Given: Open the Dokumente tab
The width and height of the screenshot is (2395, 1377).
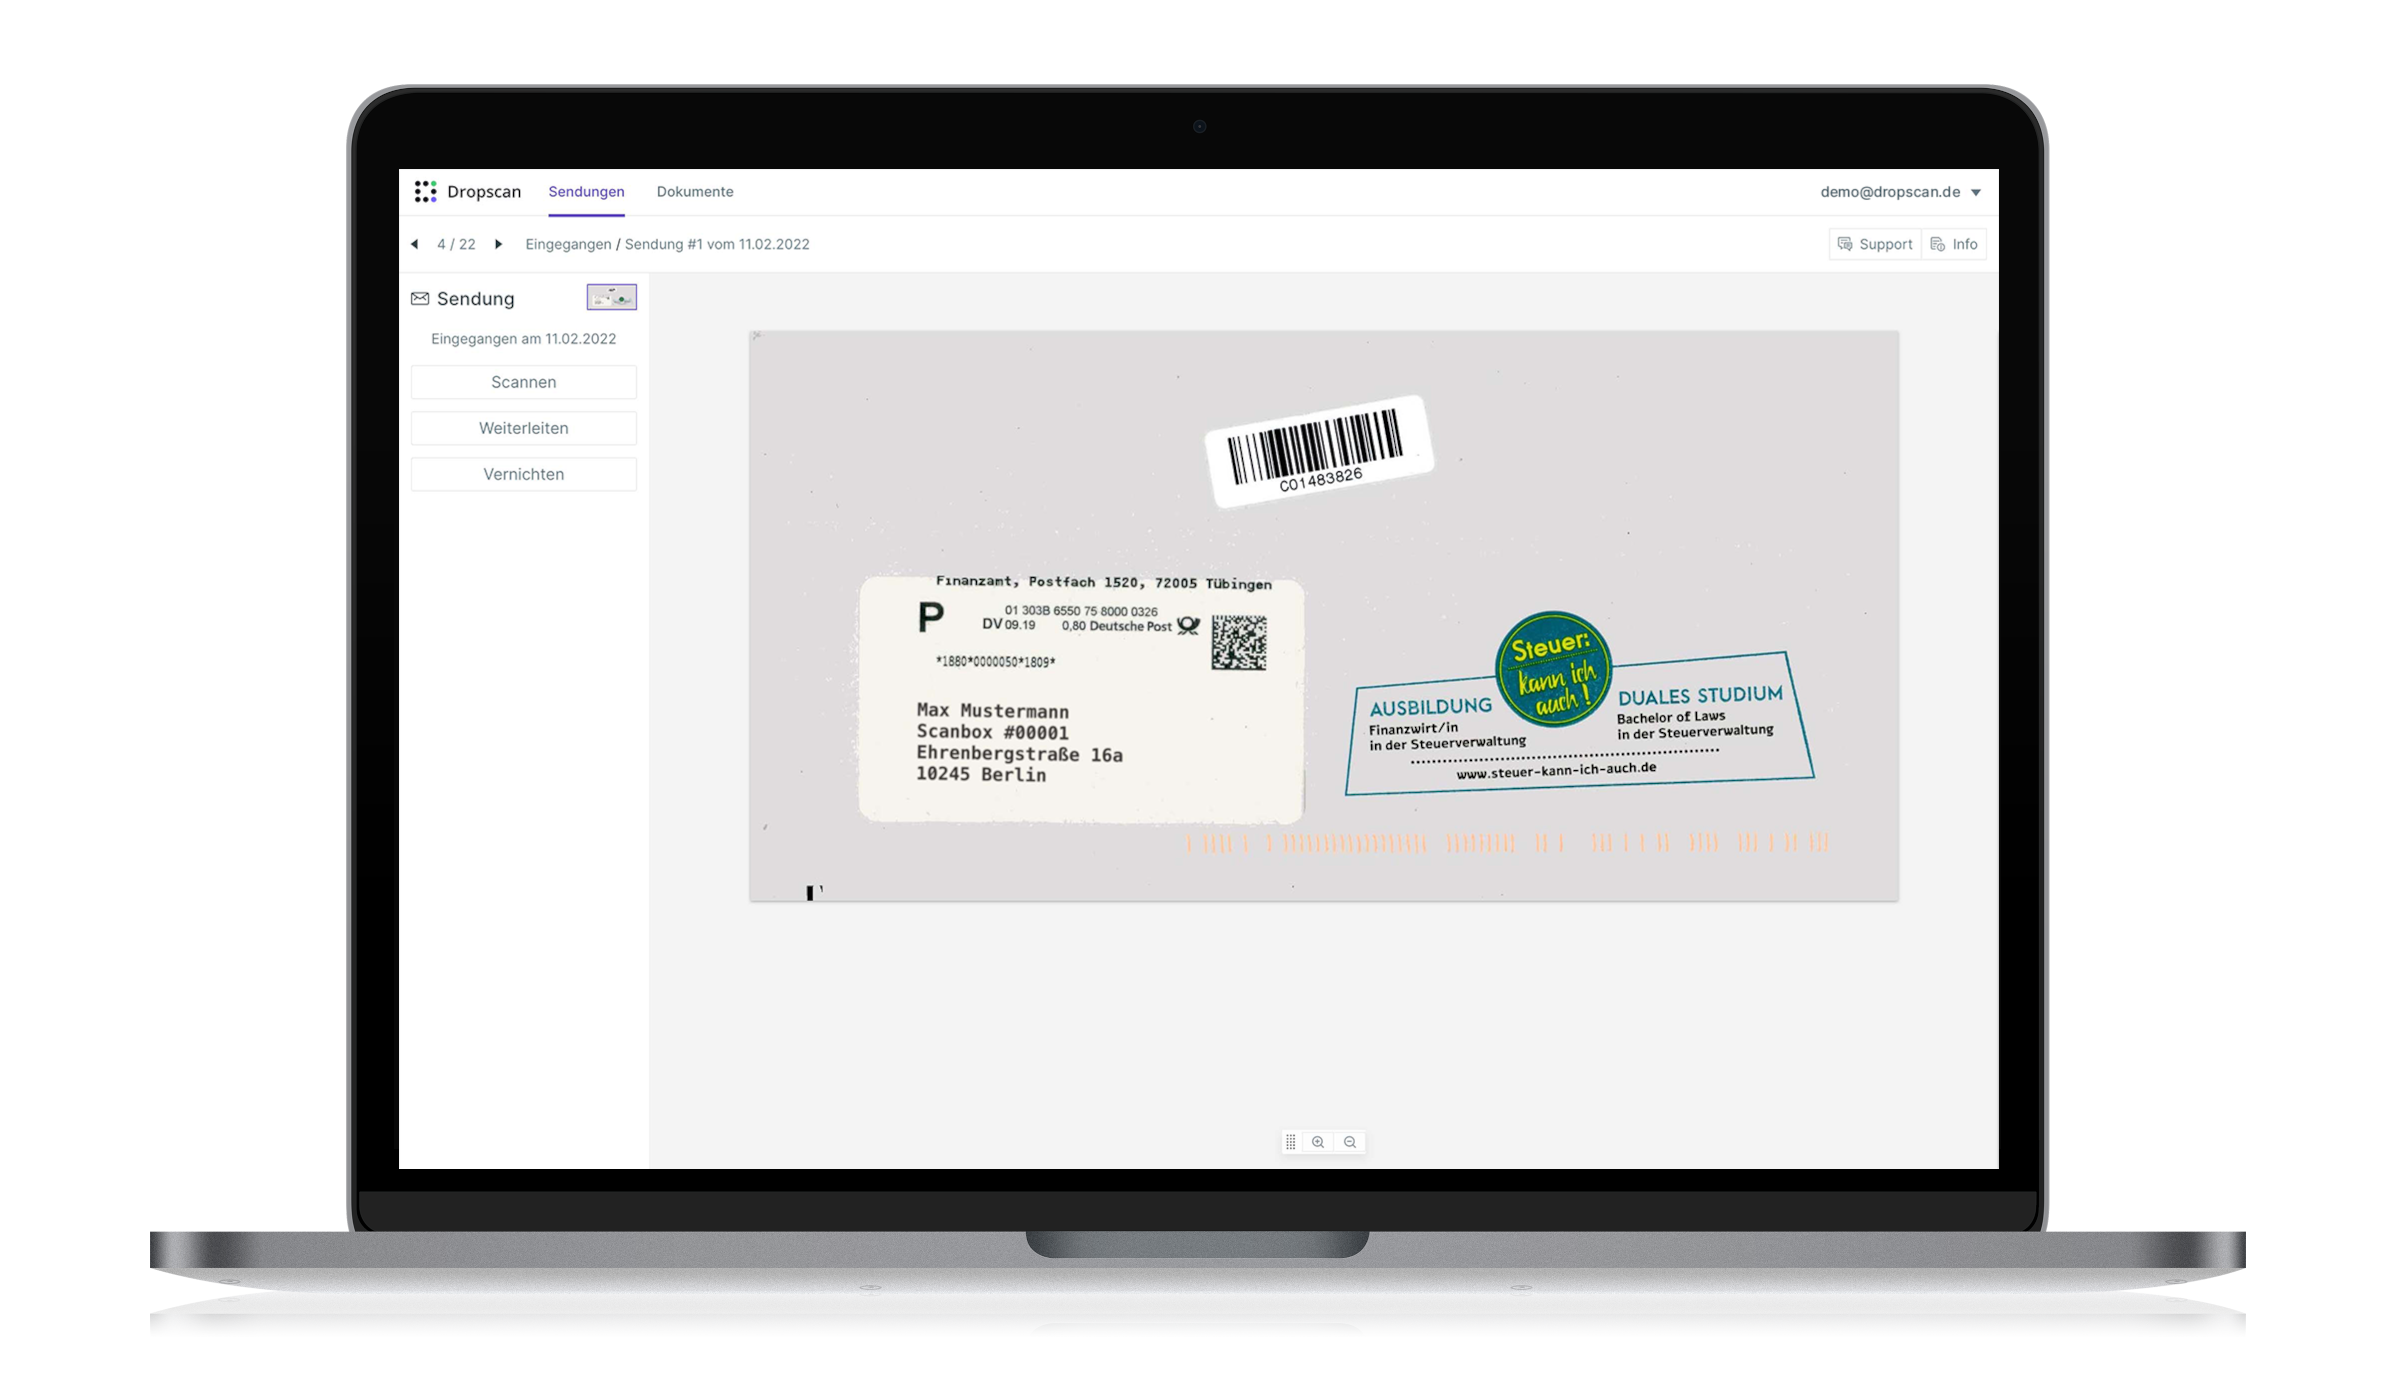Looking at the screenshot, I should pos(693,191).
